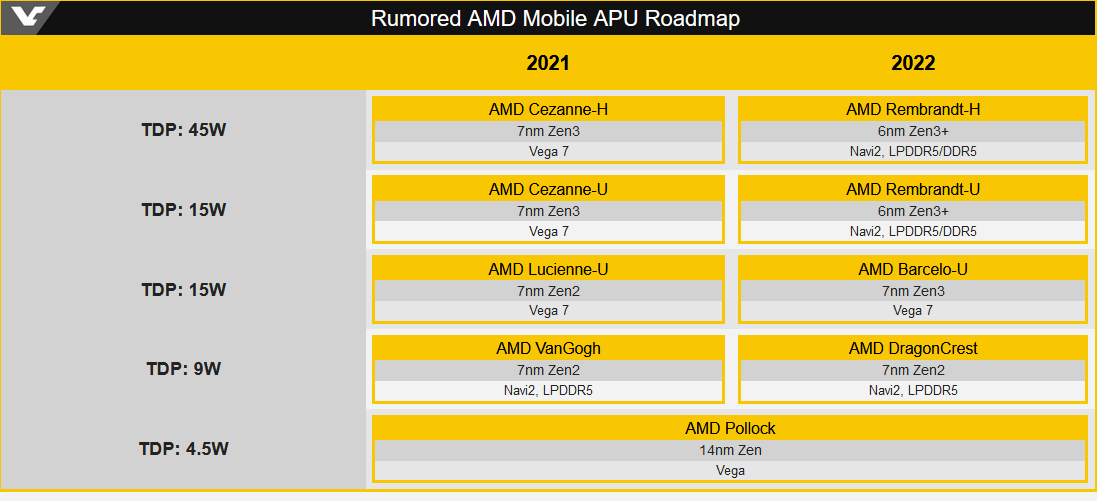
Task: Select the 'TDP: 15W' label beside Lucienne-U
Action: [184, 290]
